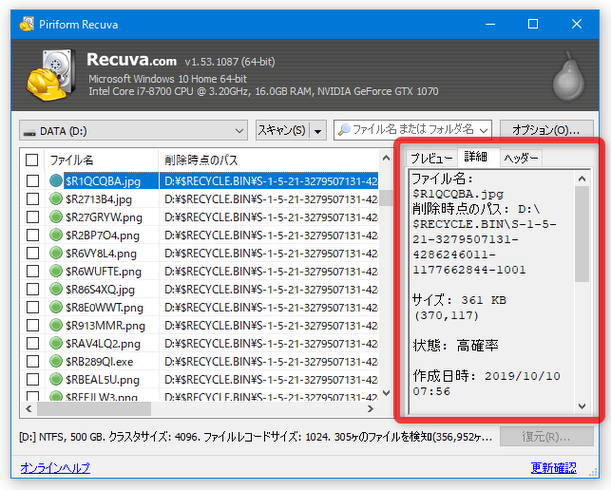This screenshot has width=611, height=490.
Task: Open the arrow menu beside スキャン(S)
Action: pyautogui.click(x=318, y=131)
